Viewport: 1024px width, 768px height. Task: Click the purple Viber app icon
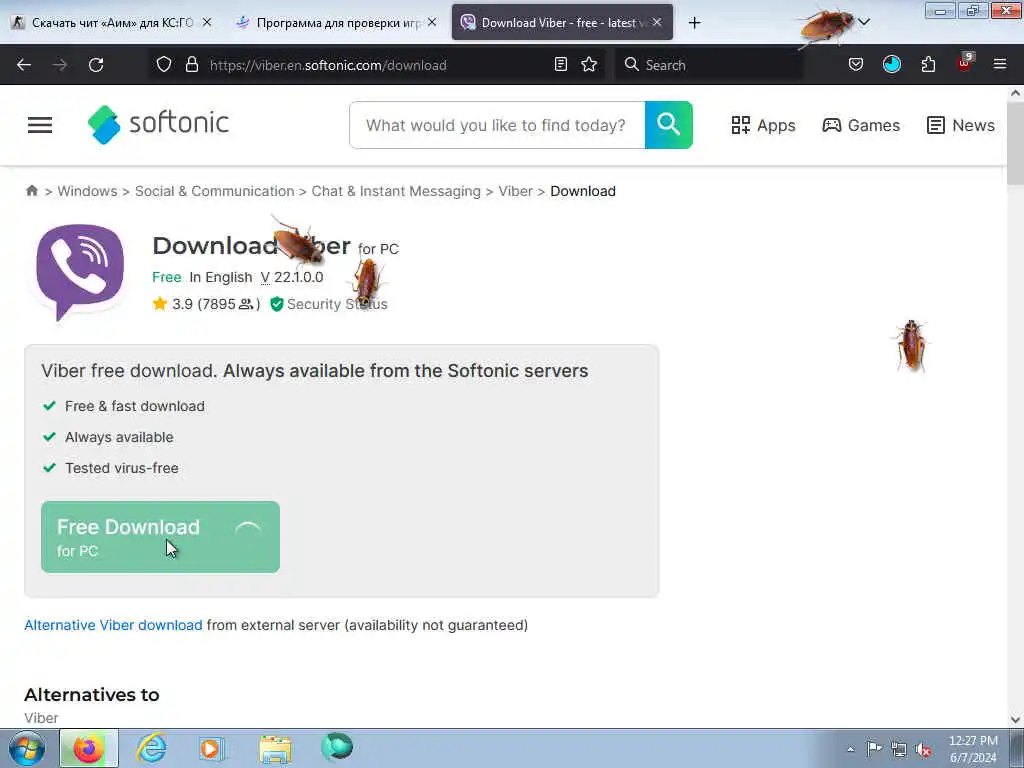pos(80,271)
